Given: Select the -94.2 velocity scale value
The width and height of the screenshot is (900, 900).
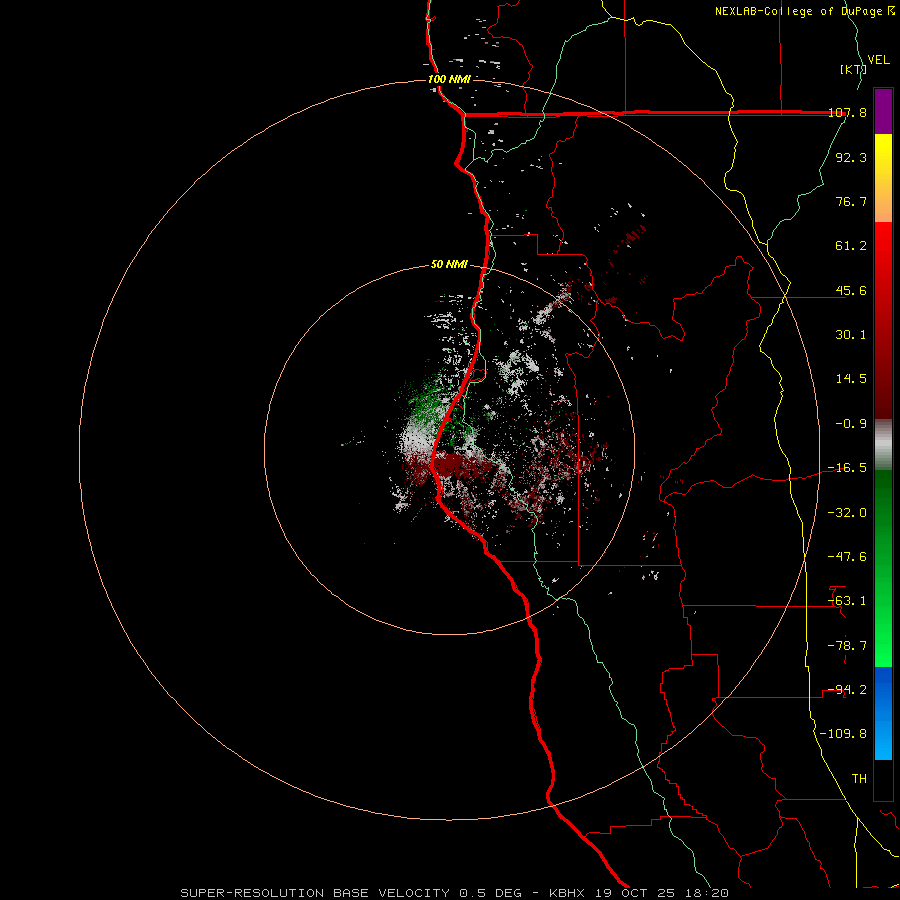Looking at the screenshot, I should pyautogui.click(x=847, y=690).
